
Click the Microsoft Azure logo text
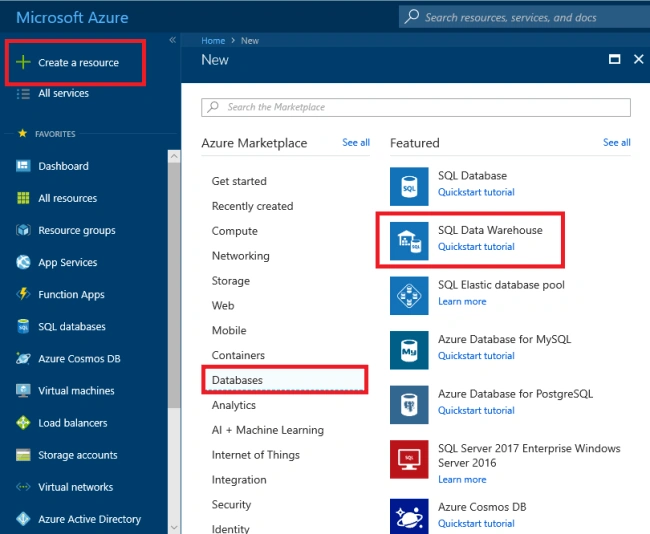tap(72, 17)
